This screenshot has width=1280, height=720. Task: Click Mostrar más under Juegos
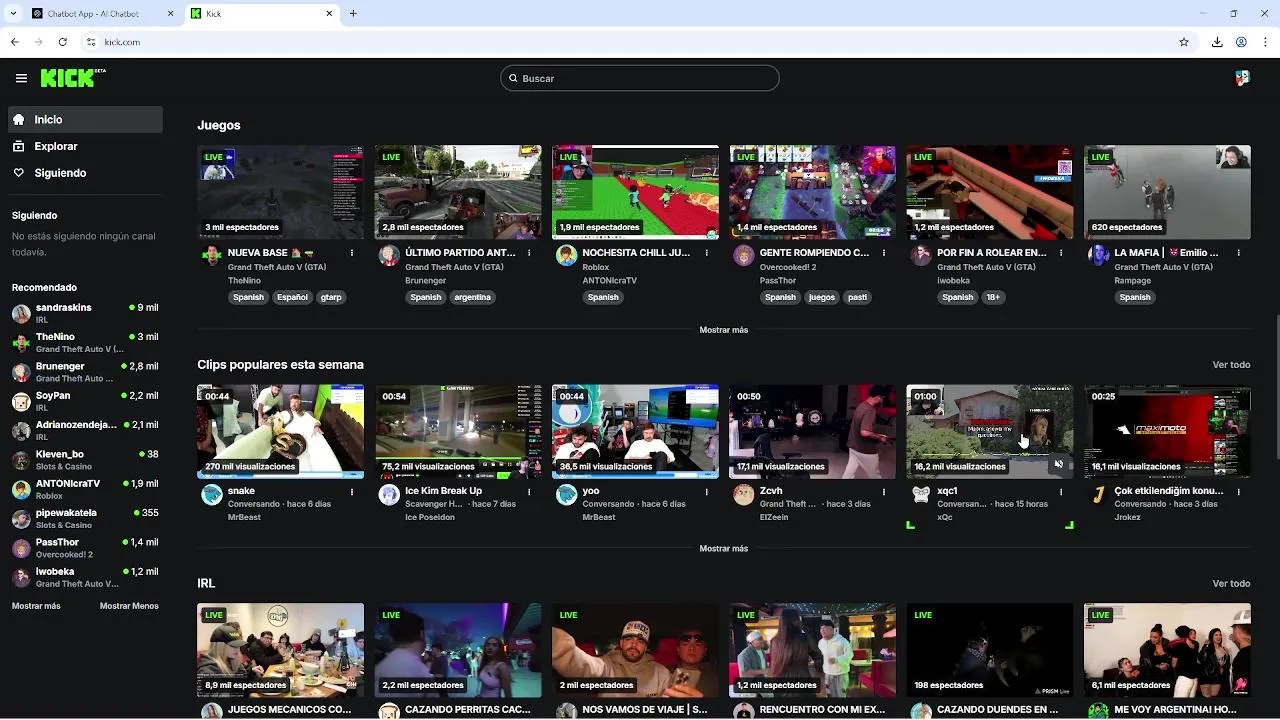724,330
